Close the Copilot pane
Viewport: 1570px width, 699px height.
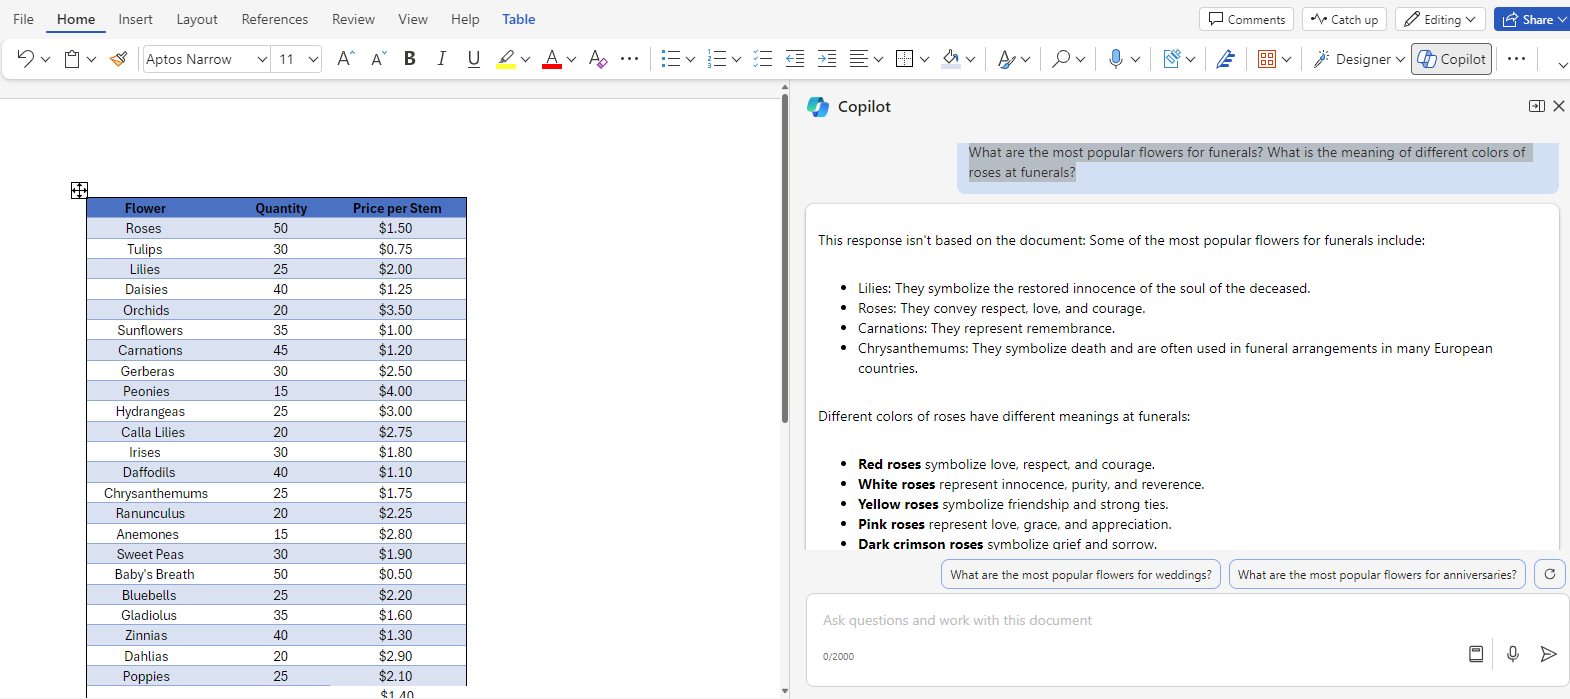click(x=1558, y=106)
